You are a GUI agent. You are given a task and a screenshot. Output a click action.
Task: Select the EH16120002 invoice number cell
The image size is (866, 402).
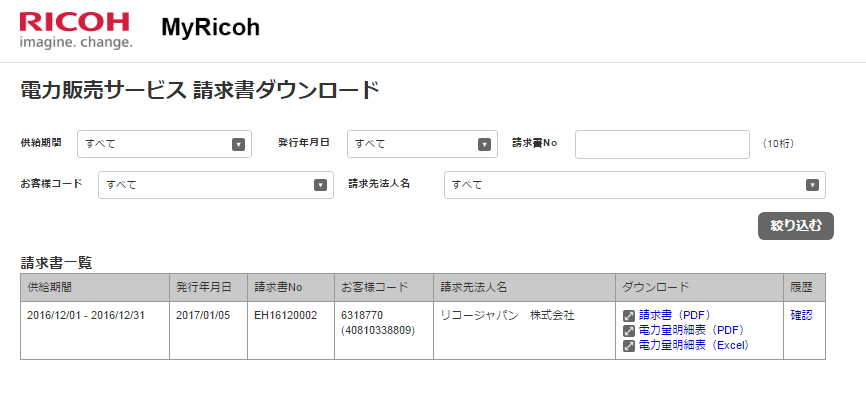(286, 315)
